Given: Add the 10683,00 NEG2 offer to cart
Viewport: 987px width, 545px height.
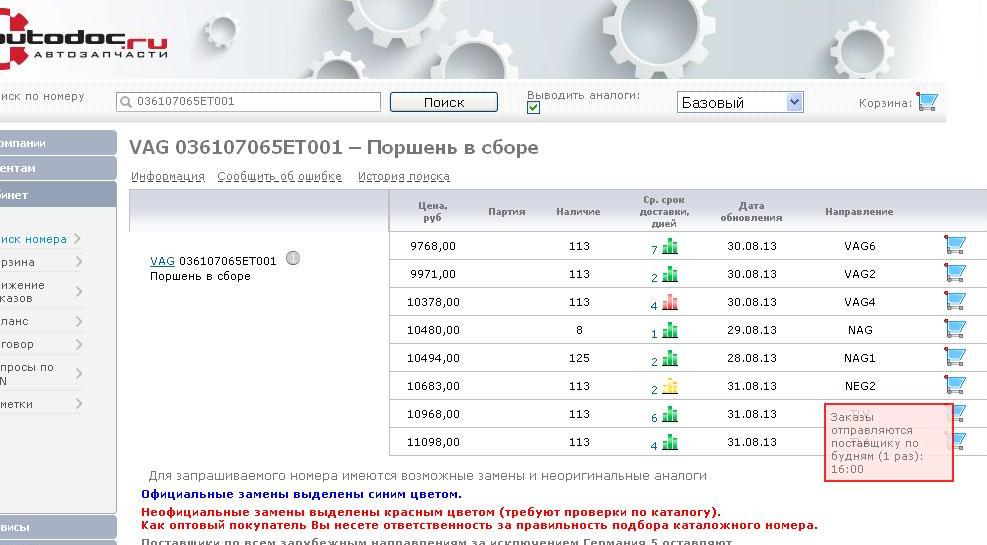Looking at the screenshot, I should pyautogui.click(x=954, y=385).
